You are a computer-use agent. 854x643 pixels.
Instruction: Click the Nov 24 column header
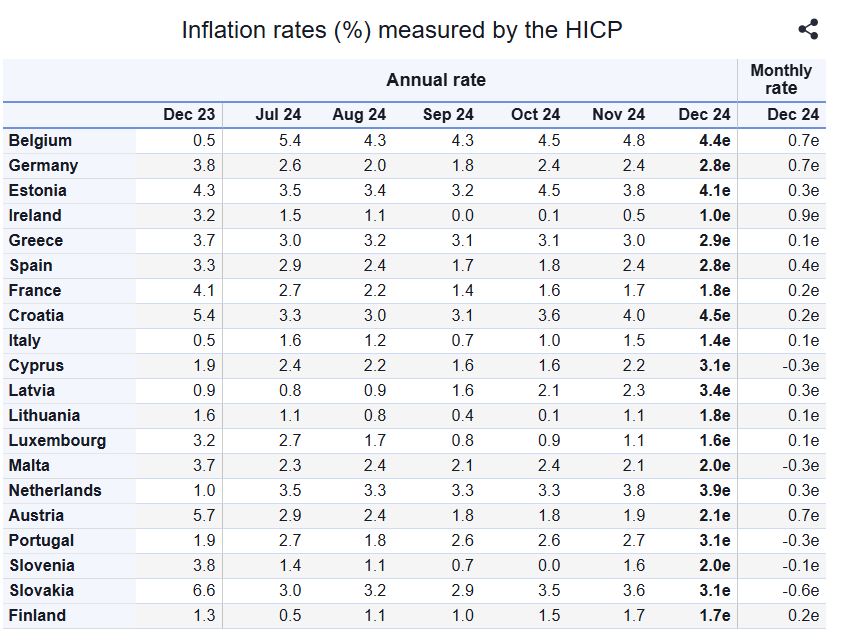pyautogui.click(x=618, y=114)
